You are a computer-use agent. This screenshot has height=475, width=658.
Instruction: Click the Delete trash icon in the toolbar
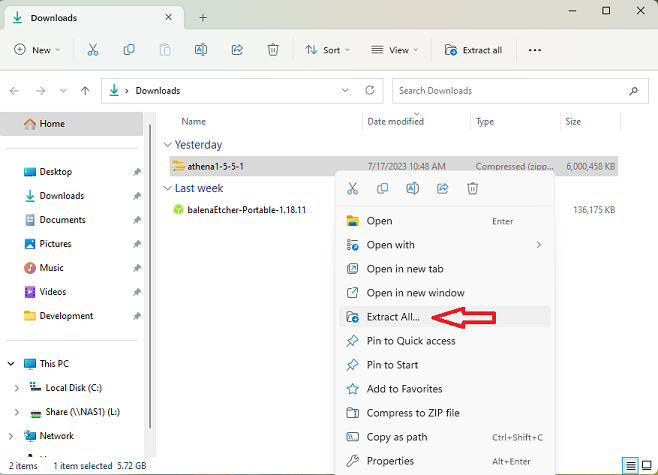click(273, 50)
